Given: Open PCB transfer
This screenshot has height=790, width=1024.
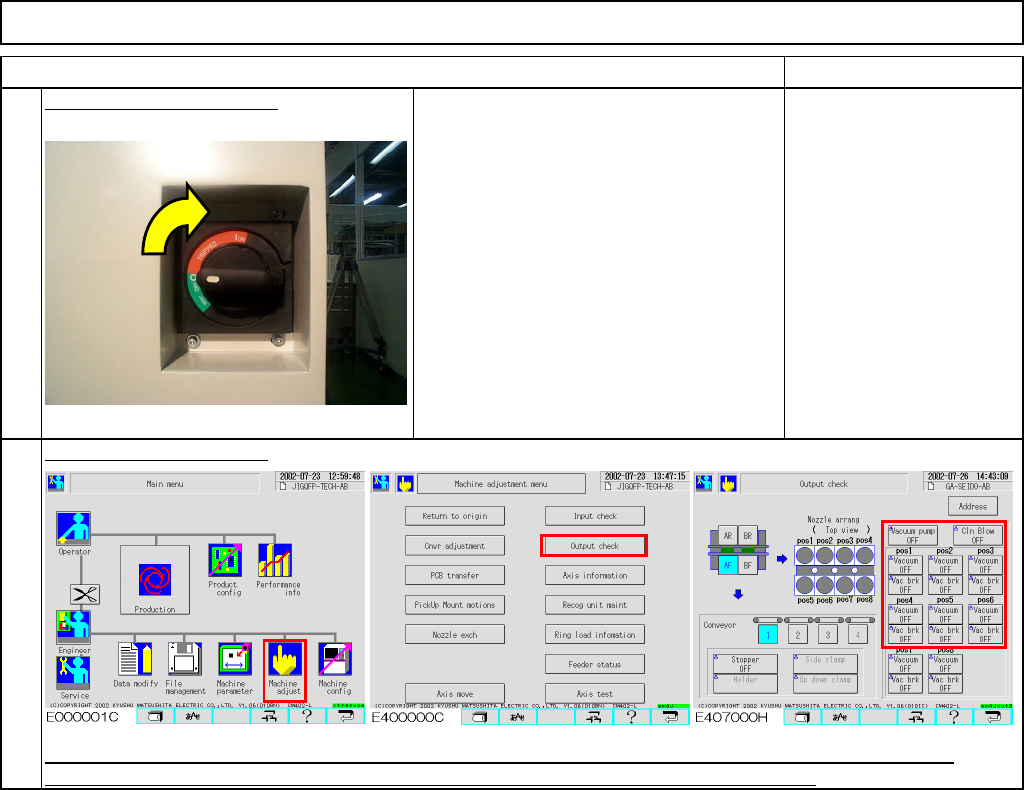Looking at the screenshot, I should 455,575.
